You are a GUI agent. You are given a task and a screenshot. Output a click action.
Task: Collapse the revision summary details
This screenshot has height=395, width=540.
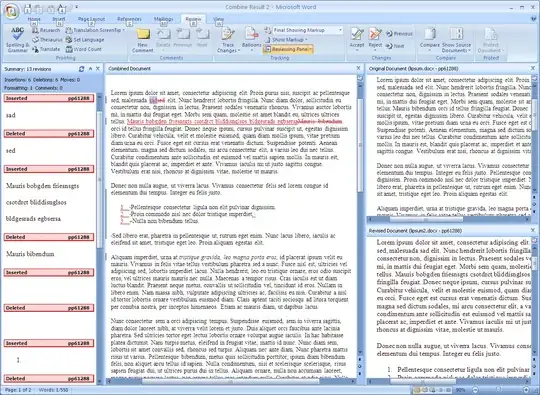pyautogui.click(x=90, y=69)
